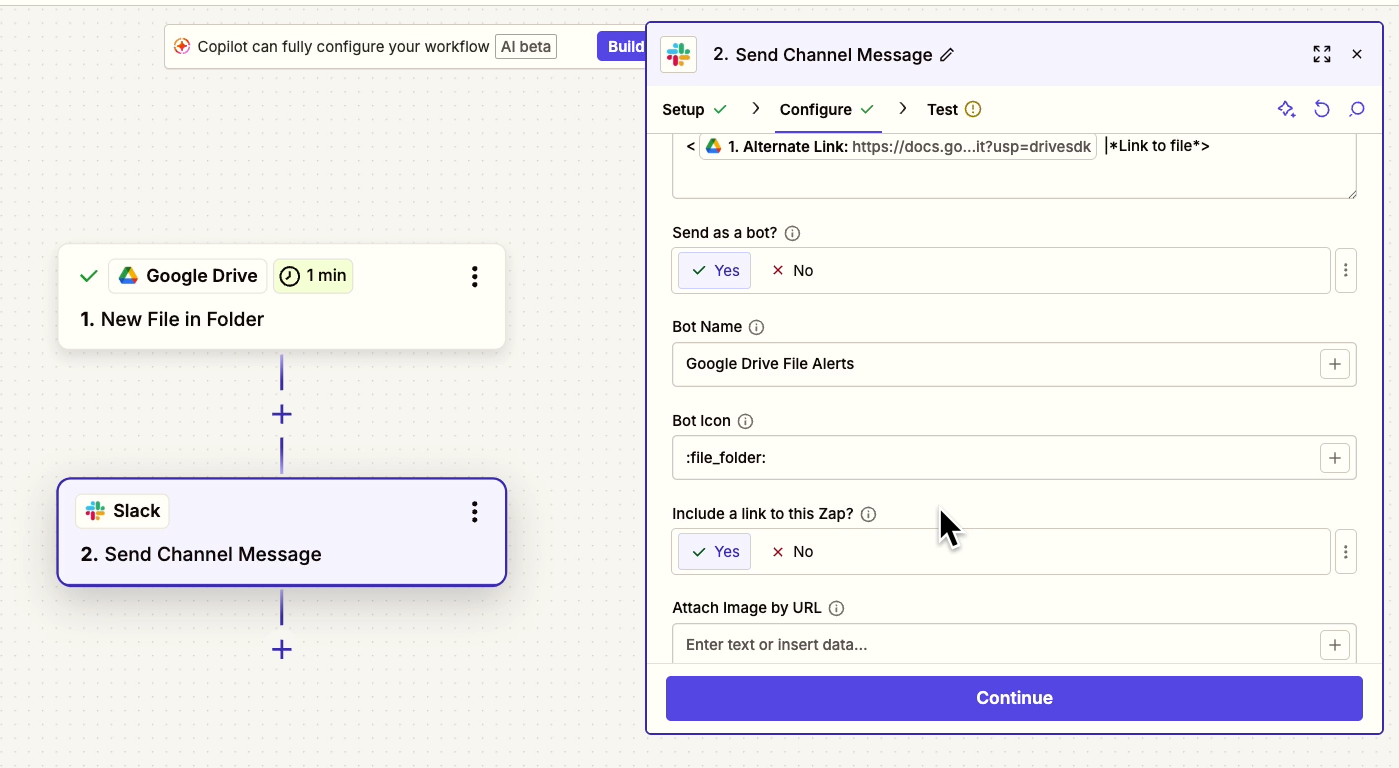1399x768 pixels.
Task: Insert data with the plus button in Attach Image by URL
Action: 1335,645
